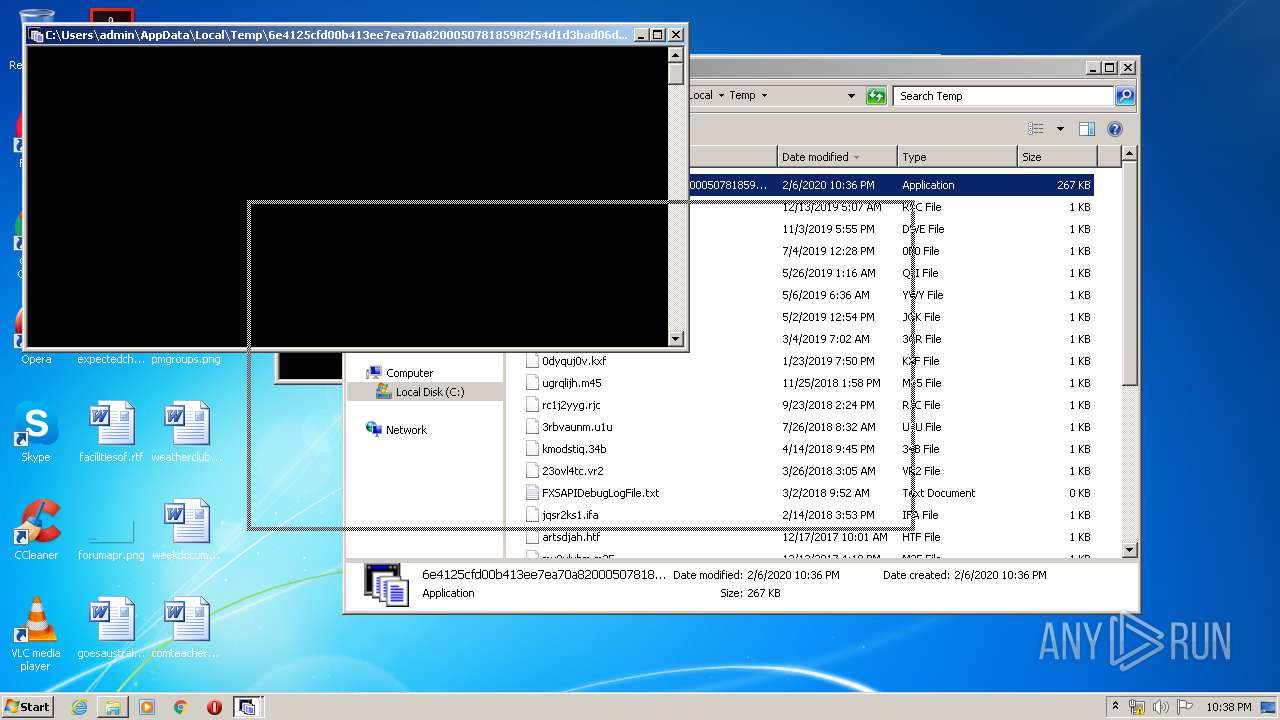Select file ugrqlijh.m45

571,383
